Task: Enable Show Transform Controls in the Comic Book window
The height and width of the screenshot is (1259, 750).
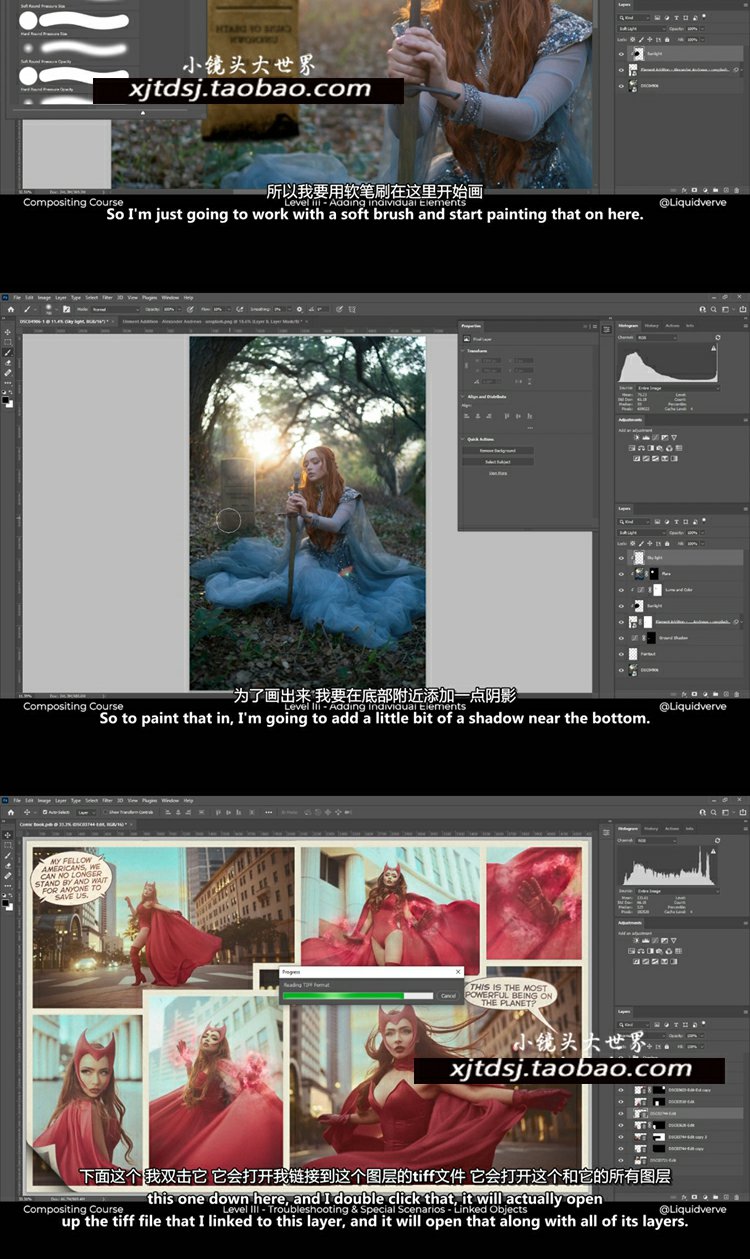Action: click(x=106, y=812)
